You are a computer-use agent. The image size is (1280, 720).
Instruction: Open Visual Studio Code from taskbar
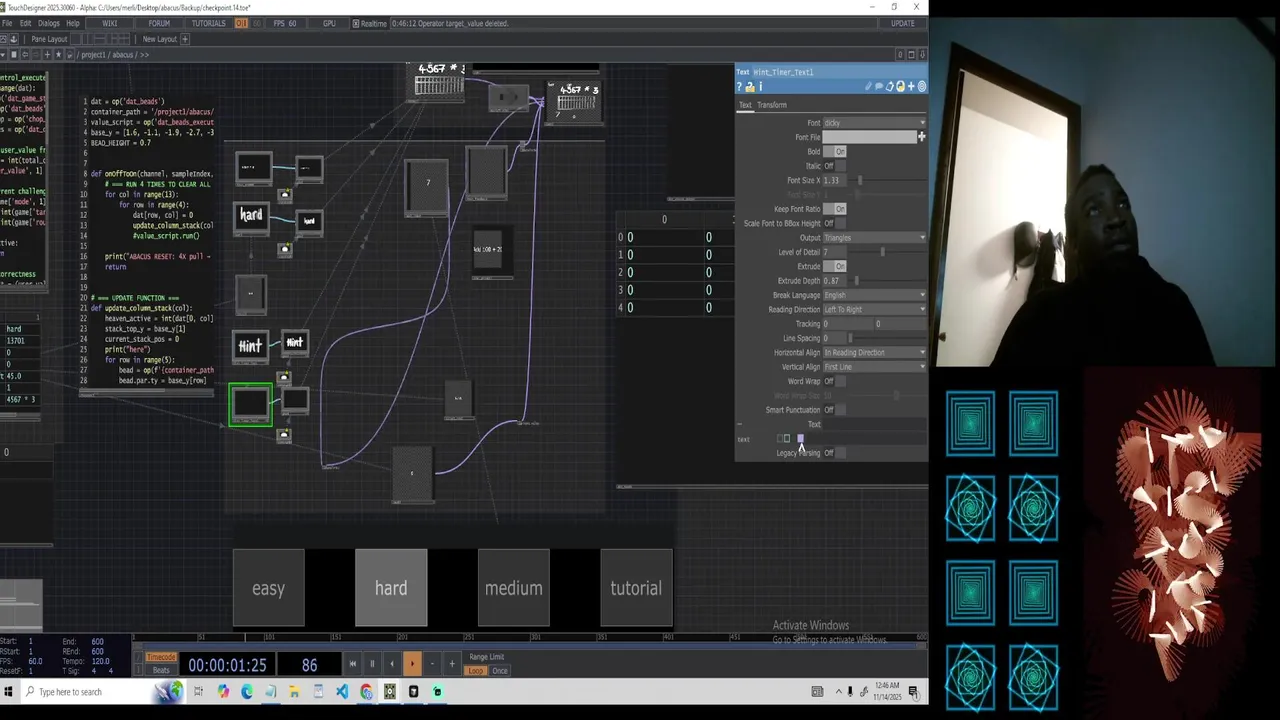point(342,692)
